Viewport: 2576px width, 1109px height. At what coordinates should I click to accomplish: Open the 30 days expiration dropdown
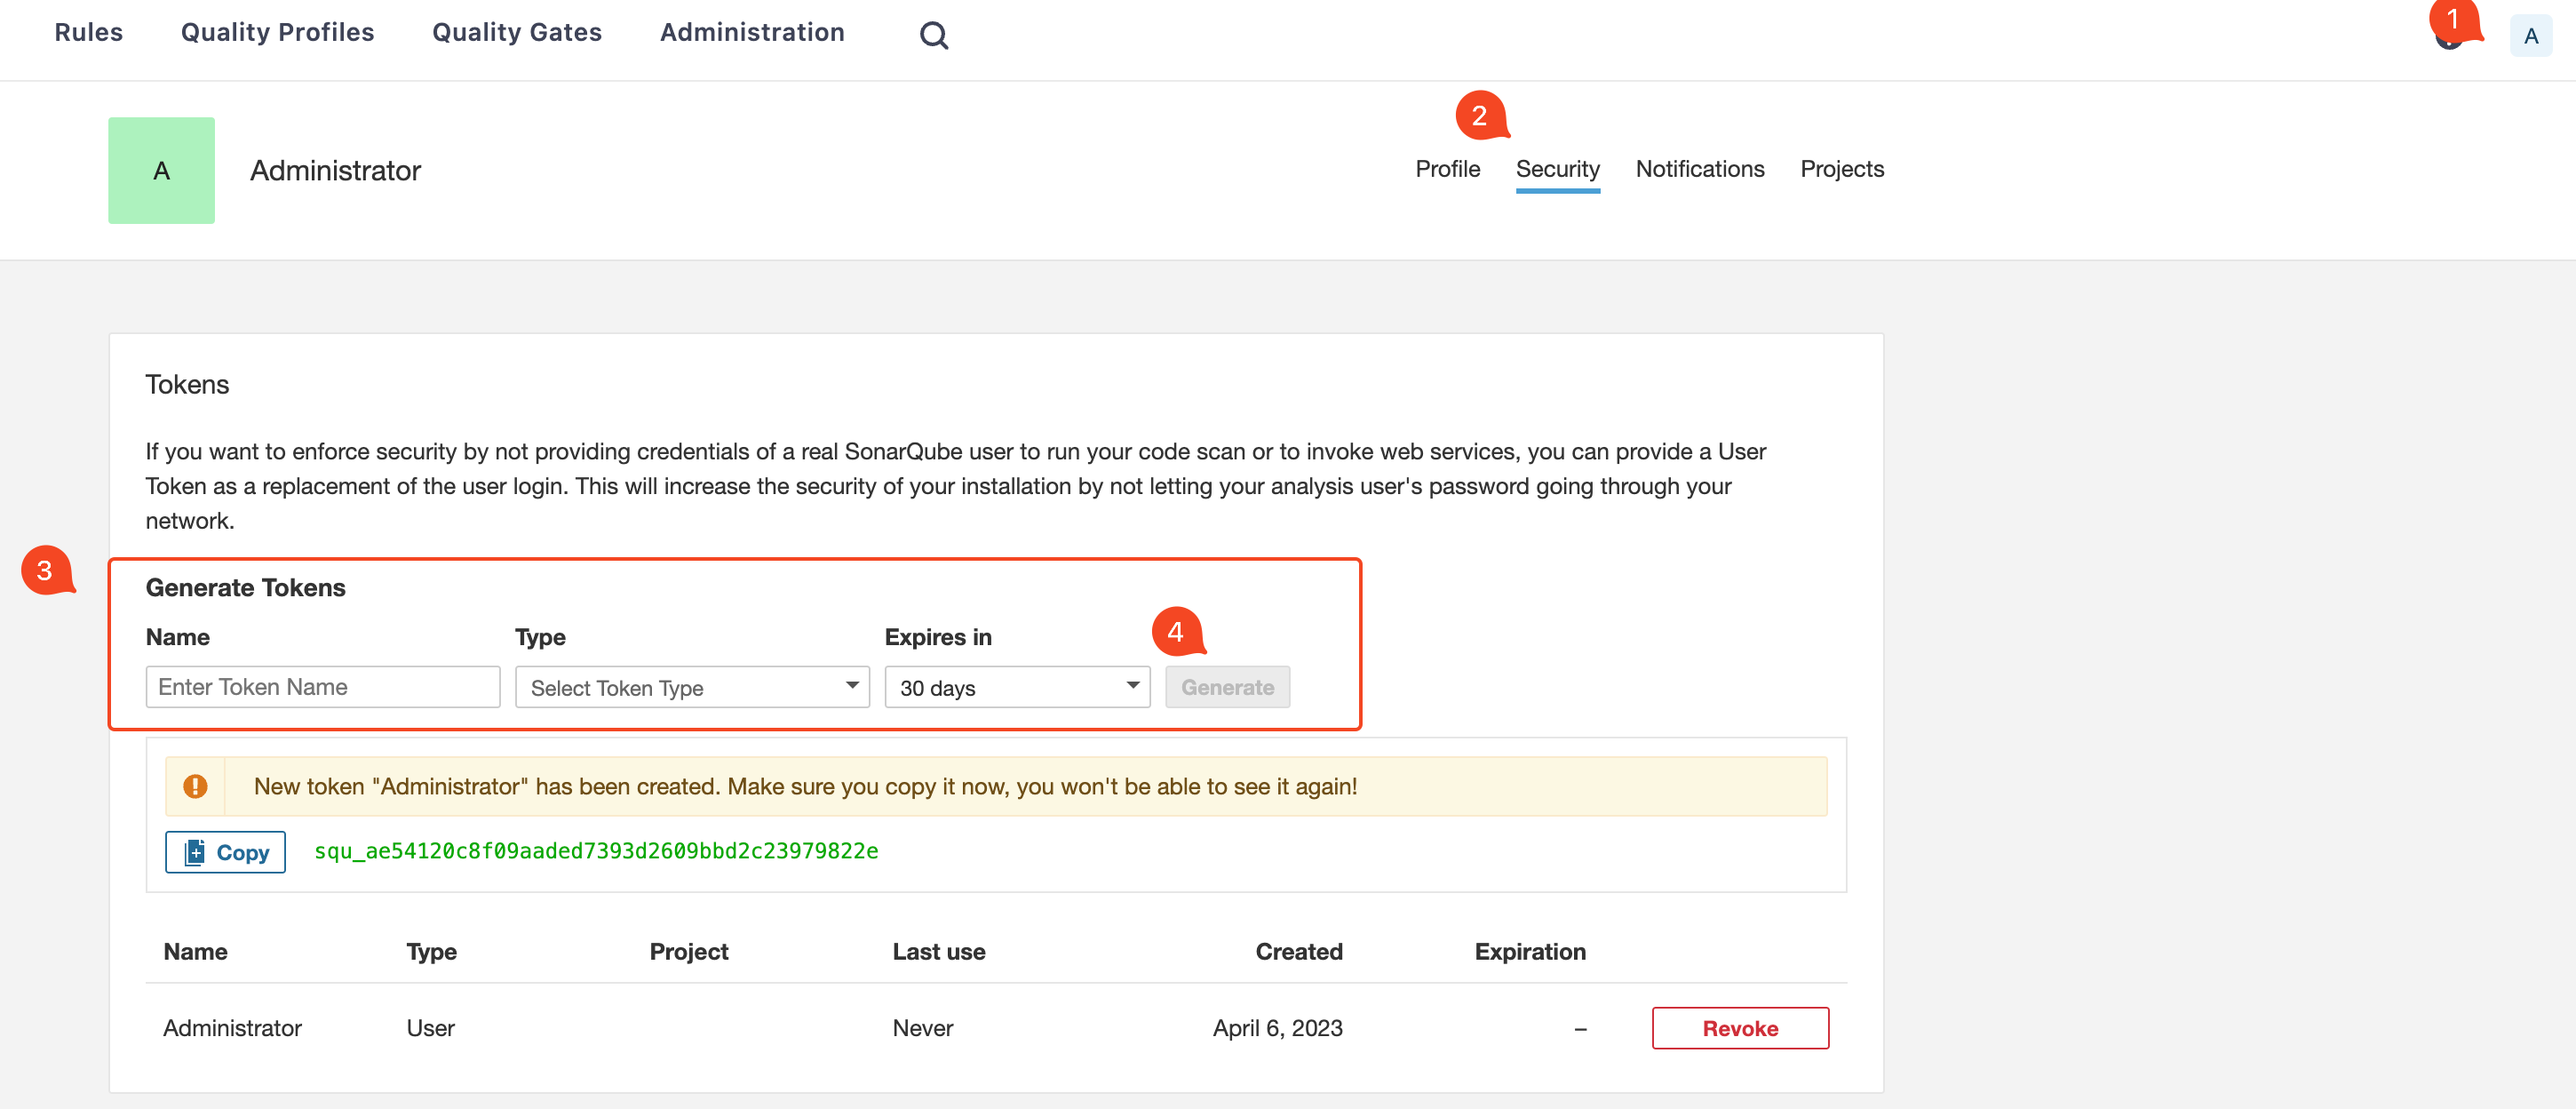pos(1016,687)
